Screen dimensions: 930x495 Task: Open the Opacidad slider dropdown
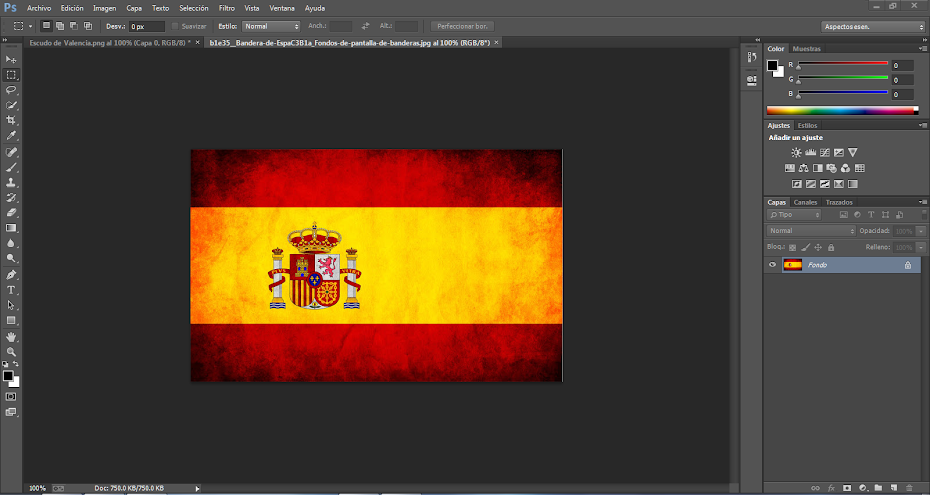pyautogui.click(x=921, y=231)
